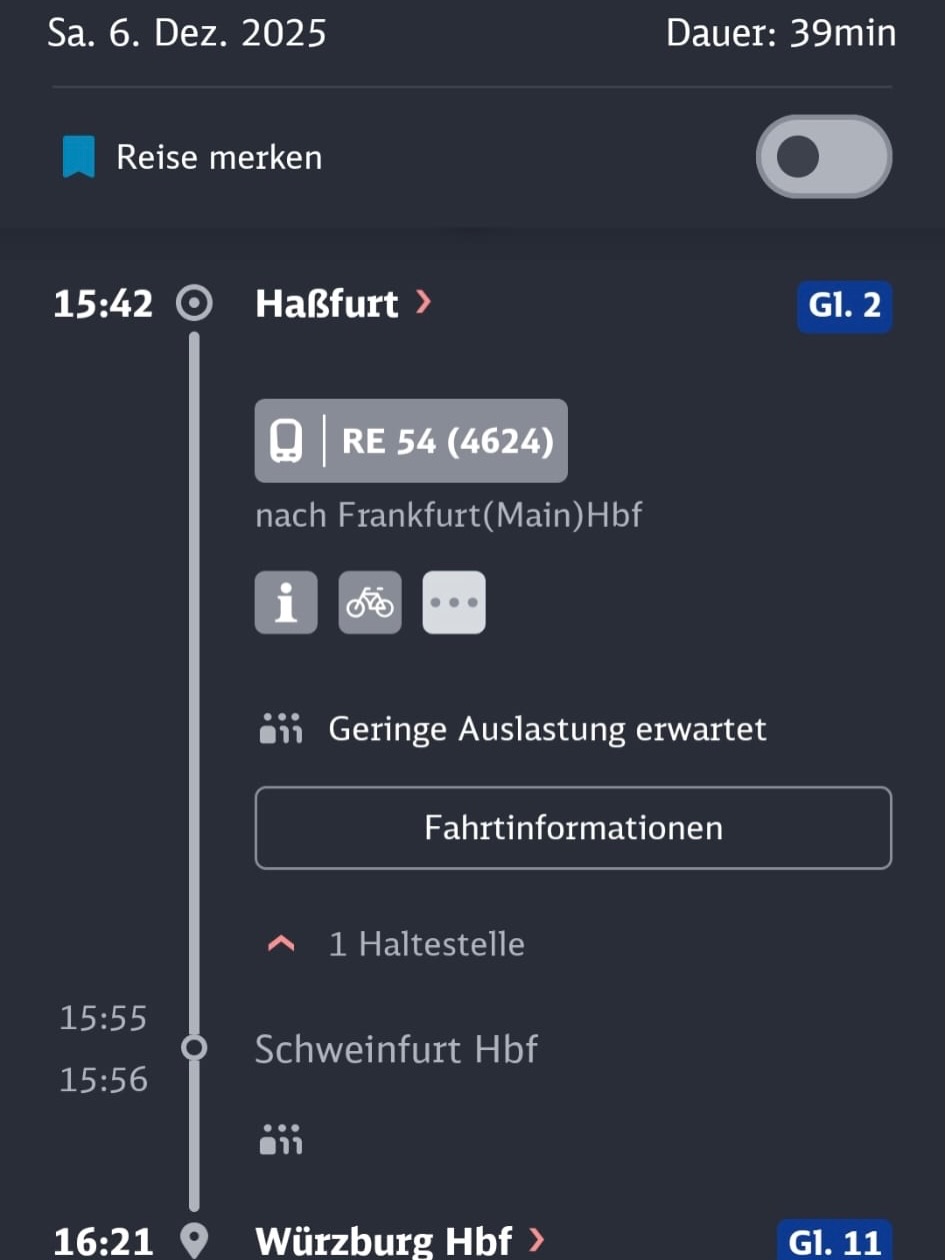Viewport: 945px width, 1260px height.
Task: Tap the Geringe Auslastung erwartet text
Action: (547, 729)
